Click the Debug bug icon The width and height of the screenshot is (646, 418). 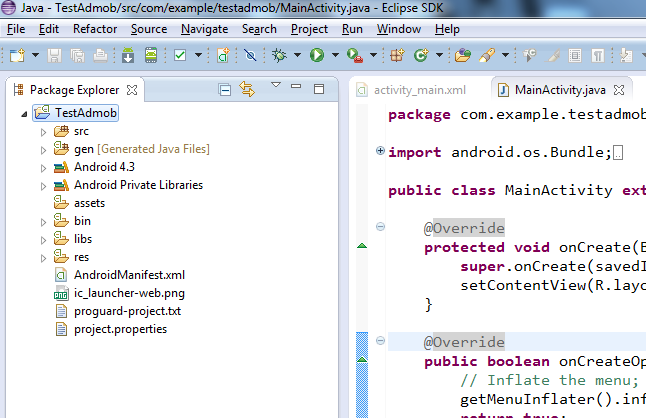279,55
